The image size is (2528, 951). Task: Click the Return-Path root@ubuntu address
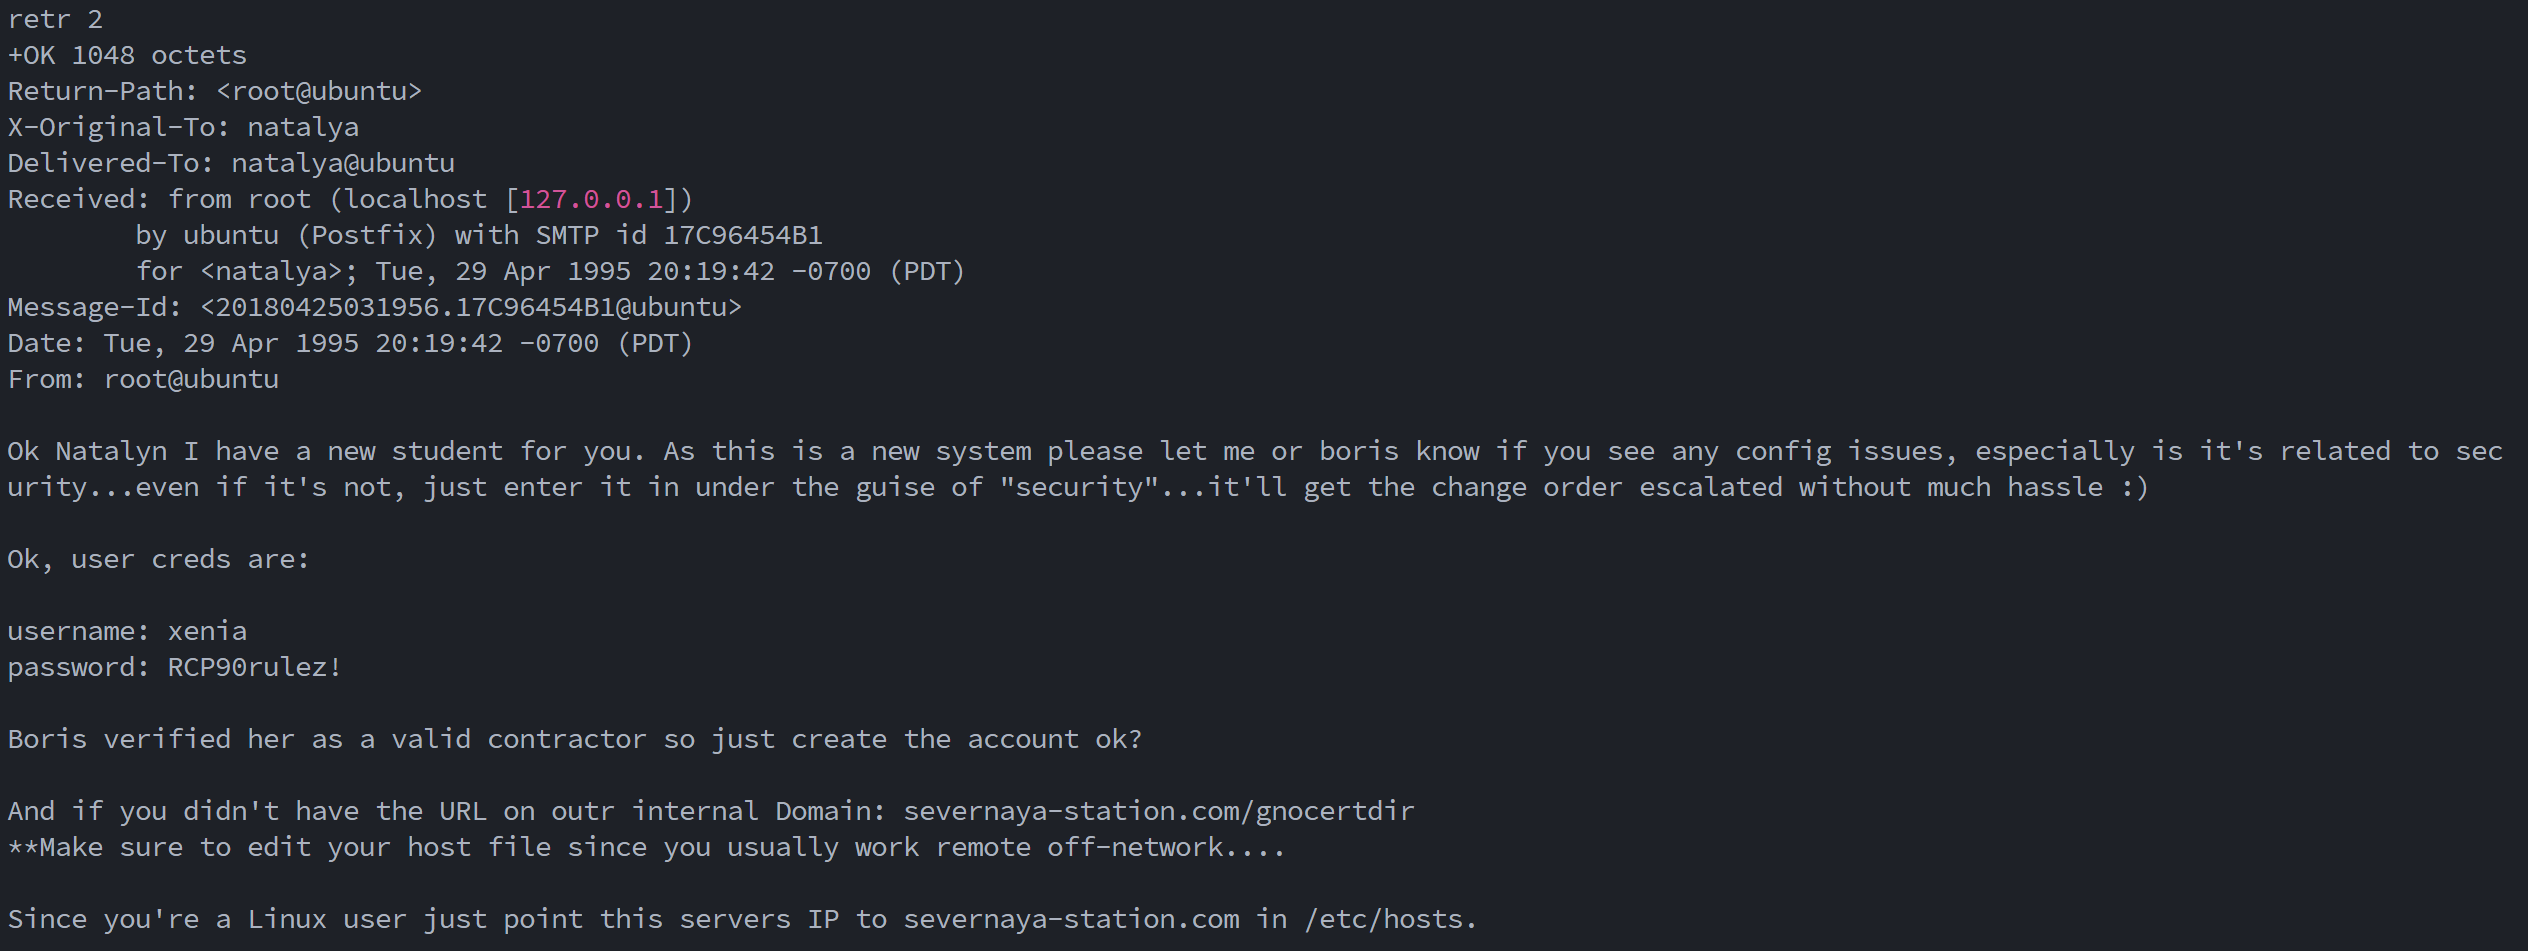pyautogui.click(x=319, y=91)
